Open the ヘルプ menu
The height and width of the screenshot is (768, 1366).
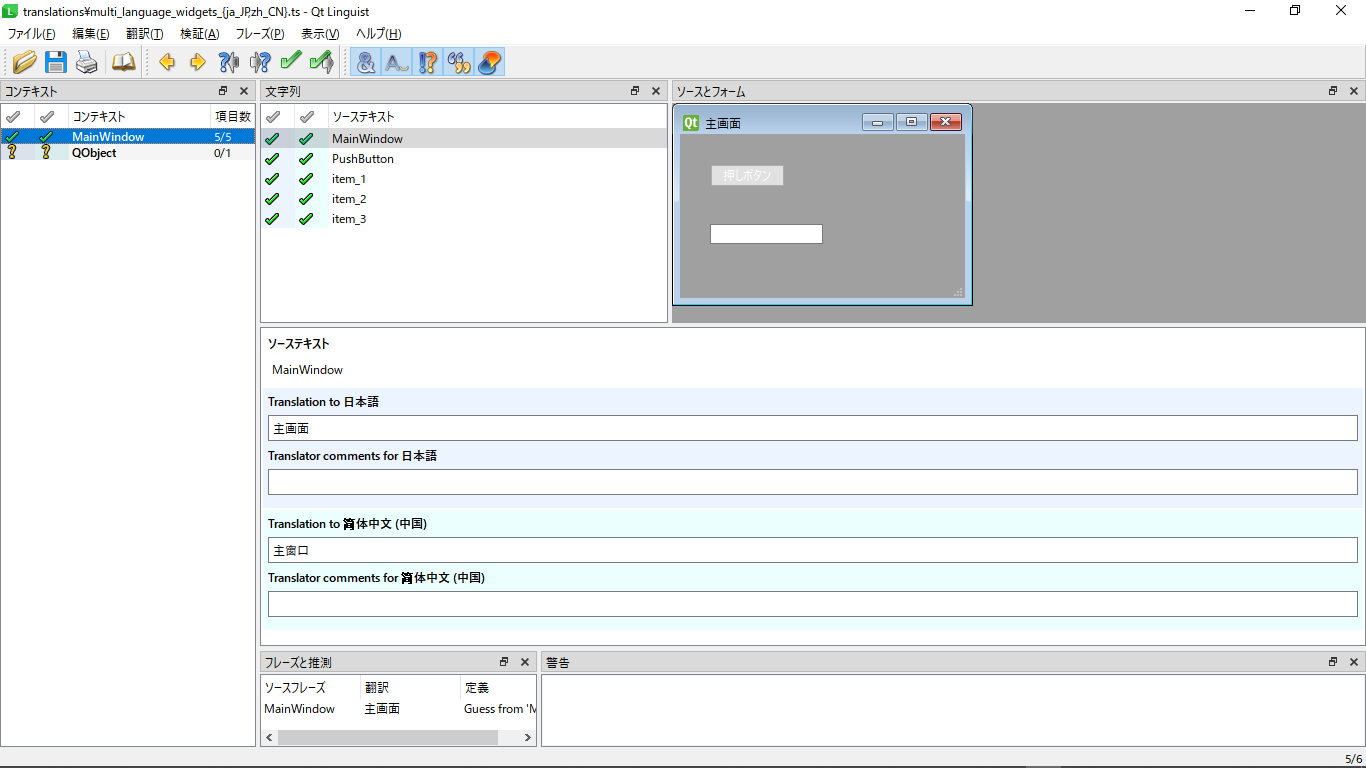point(378,34)
